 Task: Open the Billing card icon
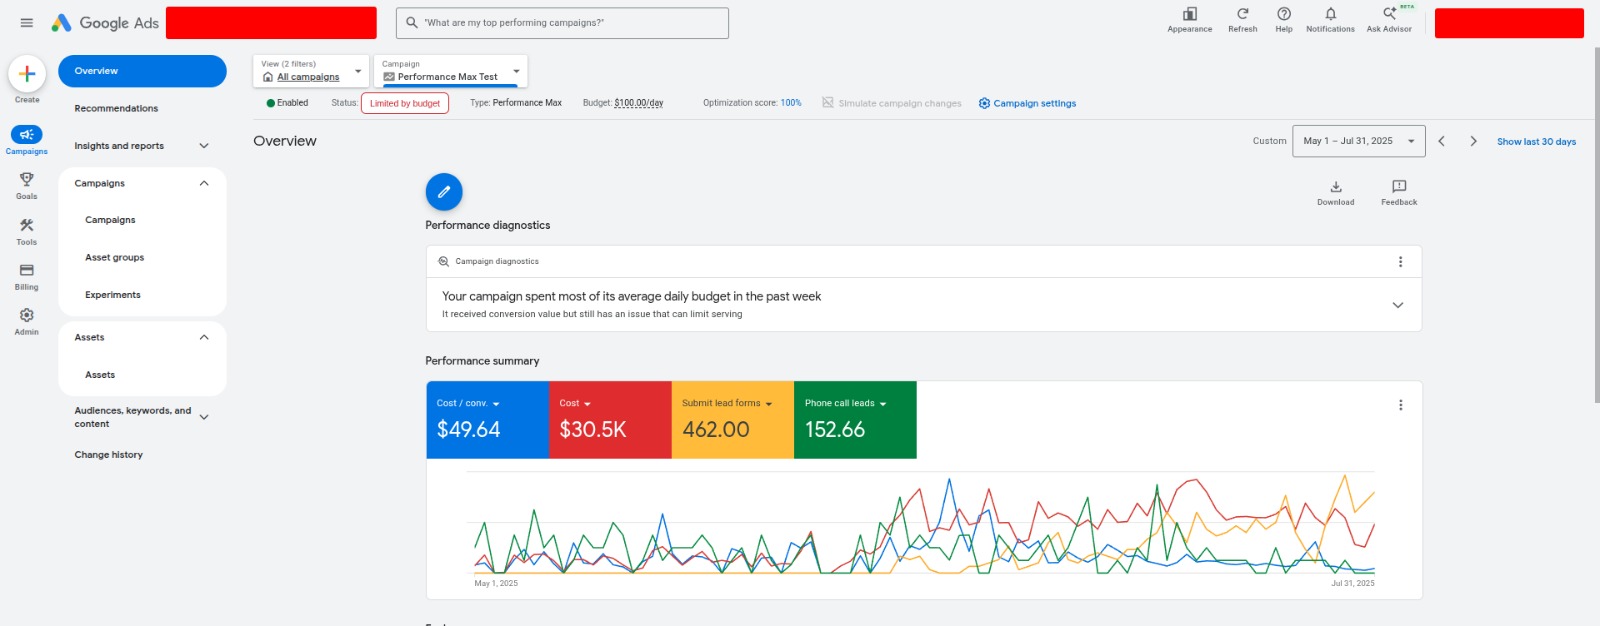click(27, 270)
